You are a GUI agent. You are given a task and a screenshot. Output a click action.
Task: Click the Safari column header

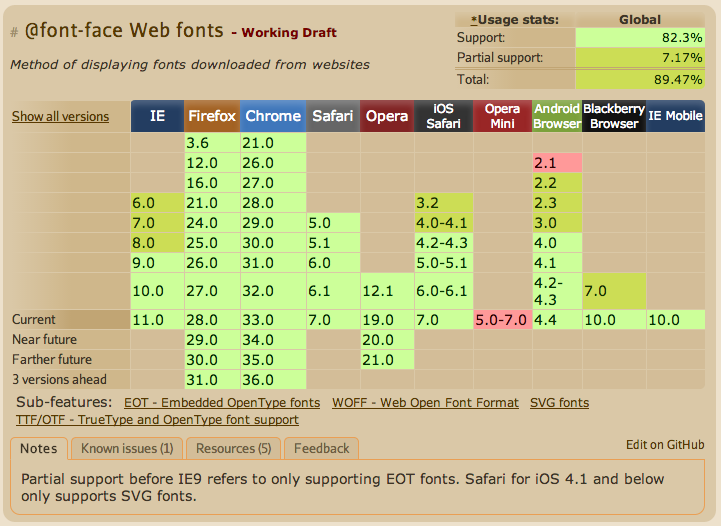click(x=333, y=116)
